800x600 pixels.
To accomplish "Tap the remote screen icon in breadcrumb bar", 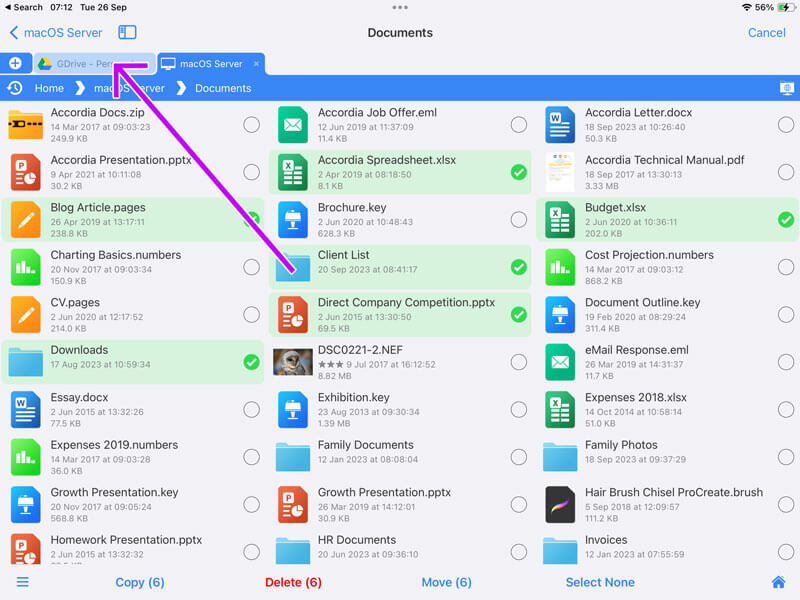I will click(x=787, y=88).
